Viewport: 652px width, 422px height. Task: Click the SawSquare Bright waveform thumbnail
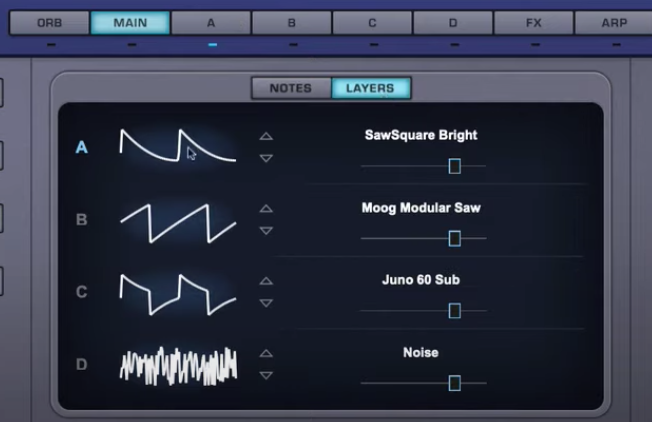click(178, 146)
